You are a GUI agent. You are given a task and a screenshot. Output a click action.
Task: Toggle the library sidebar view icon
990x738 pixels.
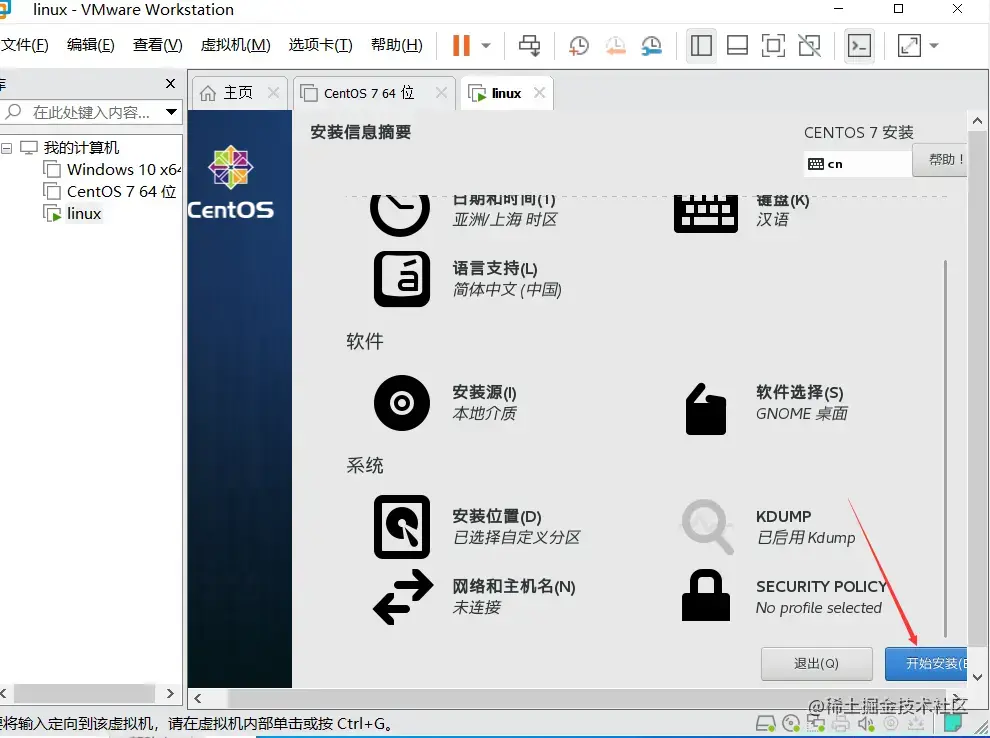point(701,45)
